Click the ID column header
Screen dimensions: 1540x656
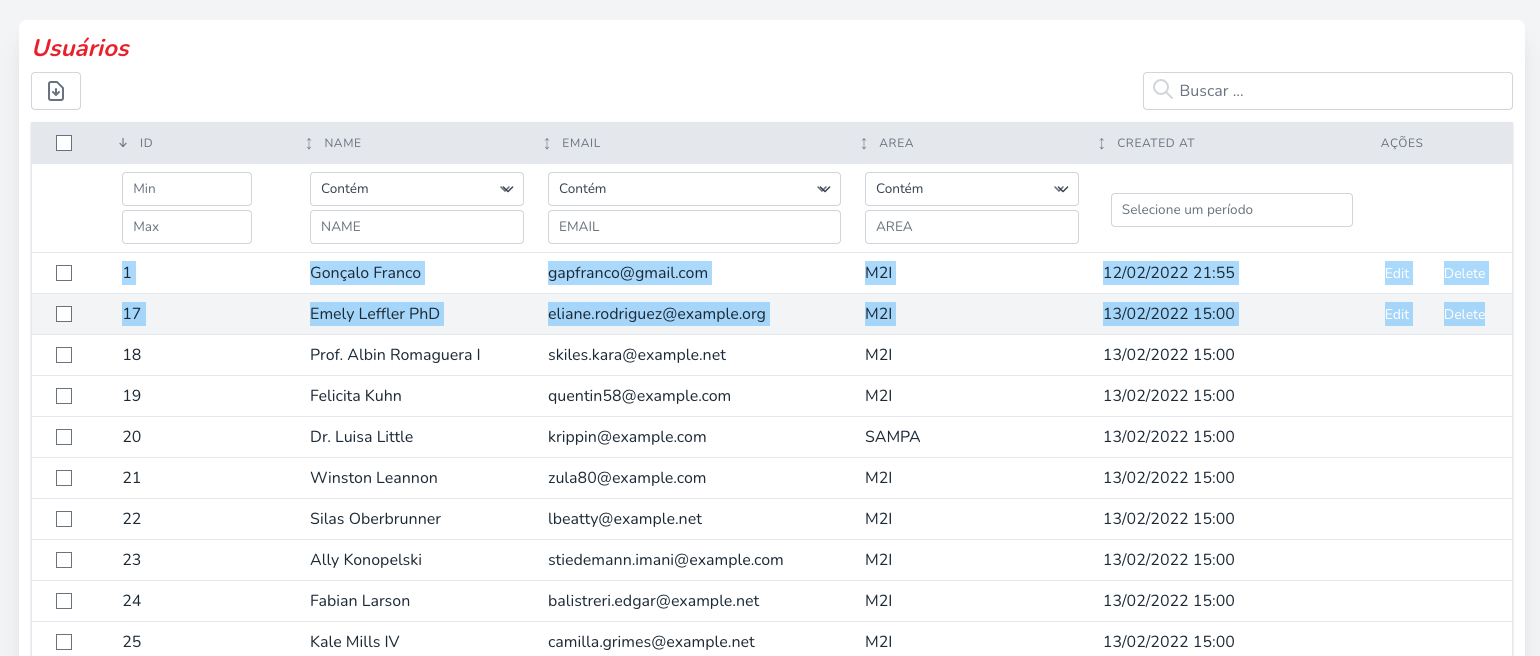coord(146,143)
